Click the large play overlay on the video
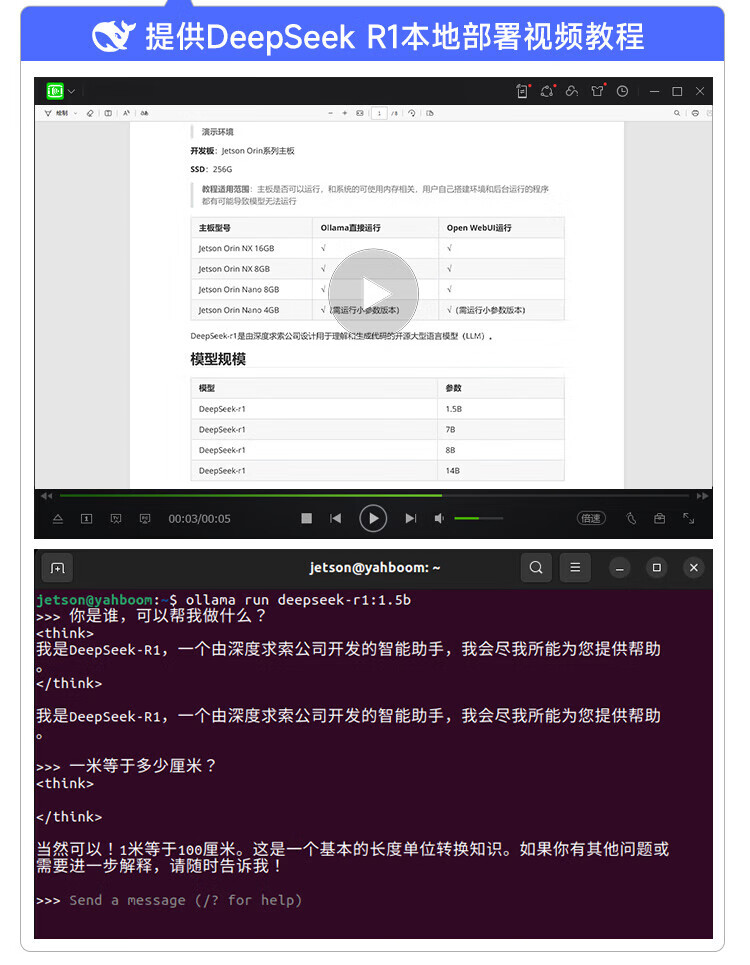This screenshot has height=965, width=750. point(373,294)
